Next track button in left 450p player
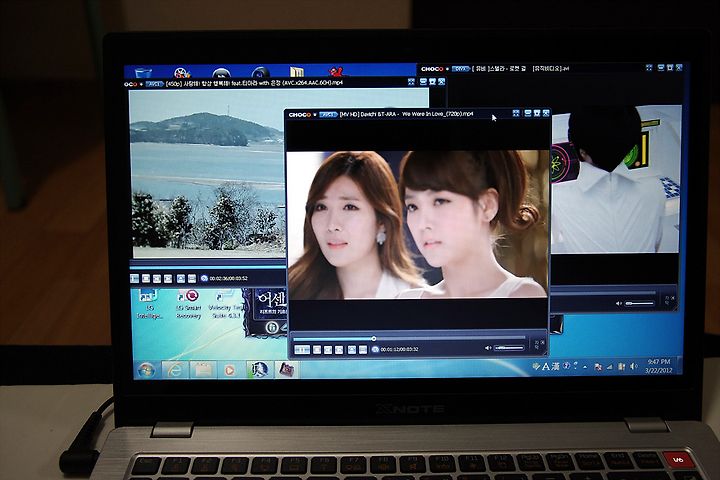The height and width of the screenshot is (480, 720). tap(168, 279)
